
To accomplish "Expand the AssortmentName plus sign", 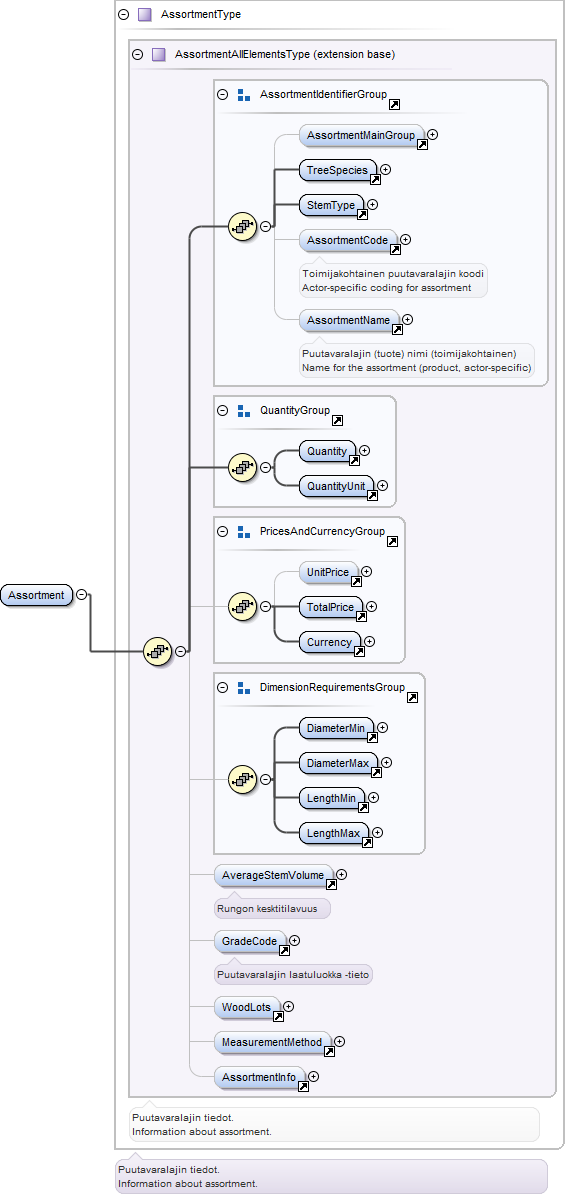I will 408,320.
